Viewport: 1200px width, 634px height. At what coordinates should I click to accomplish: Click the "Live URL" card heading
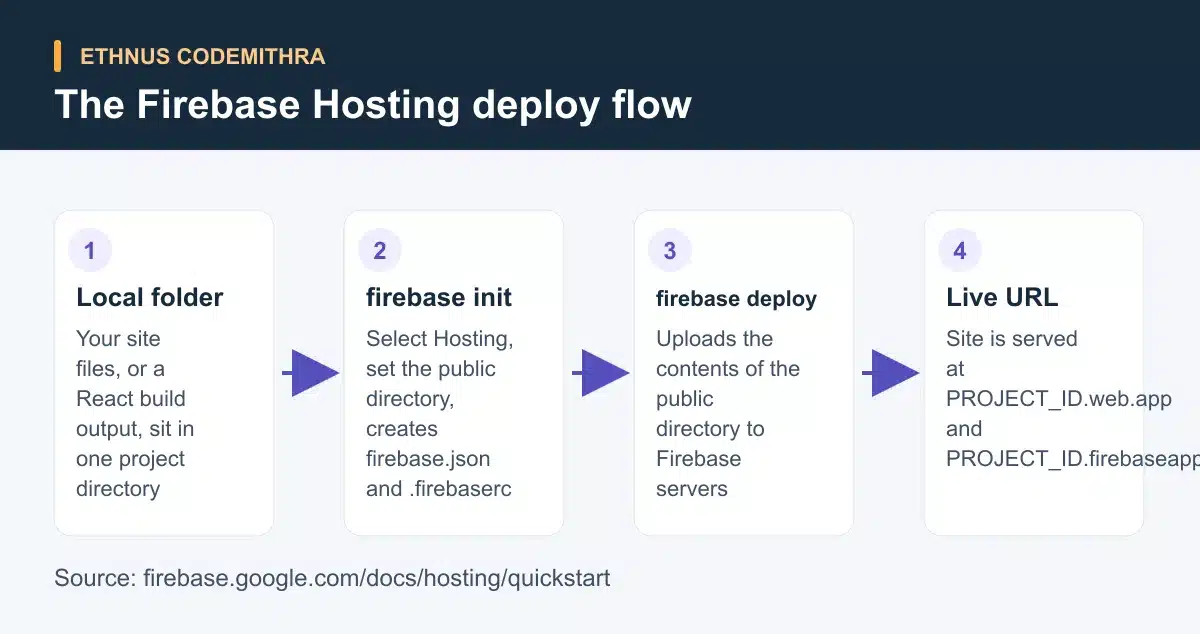pyautogui.click(x=1002, y=297)
